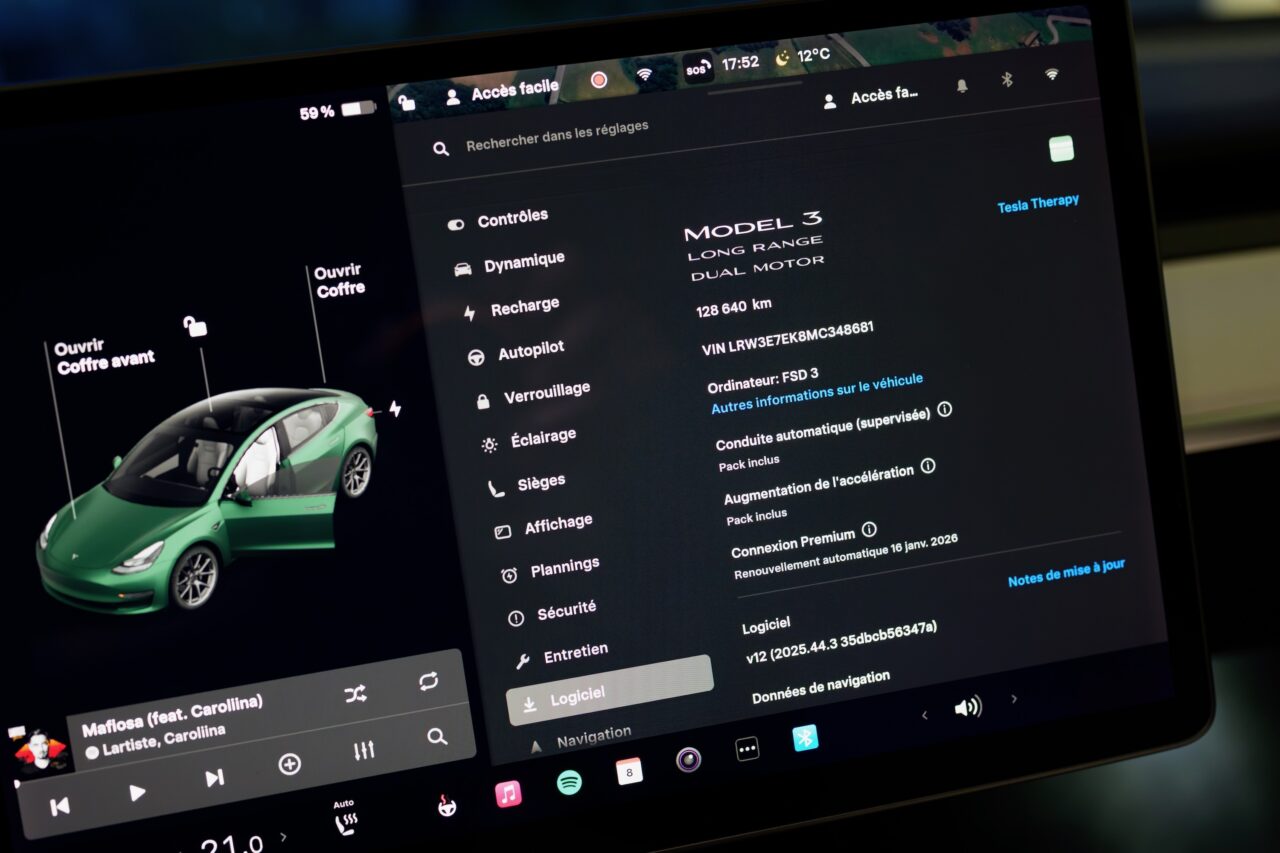The height and width of the screenshot is (853, 1280).
Task: Open the Bluetooth app in the dock
Action: coord(805,738)
